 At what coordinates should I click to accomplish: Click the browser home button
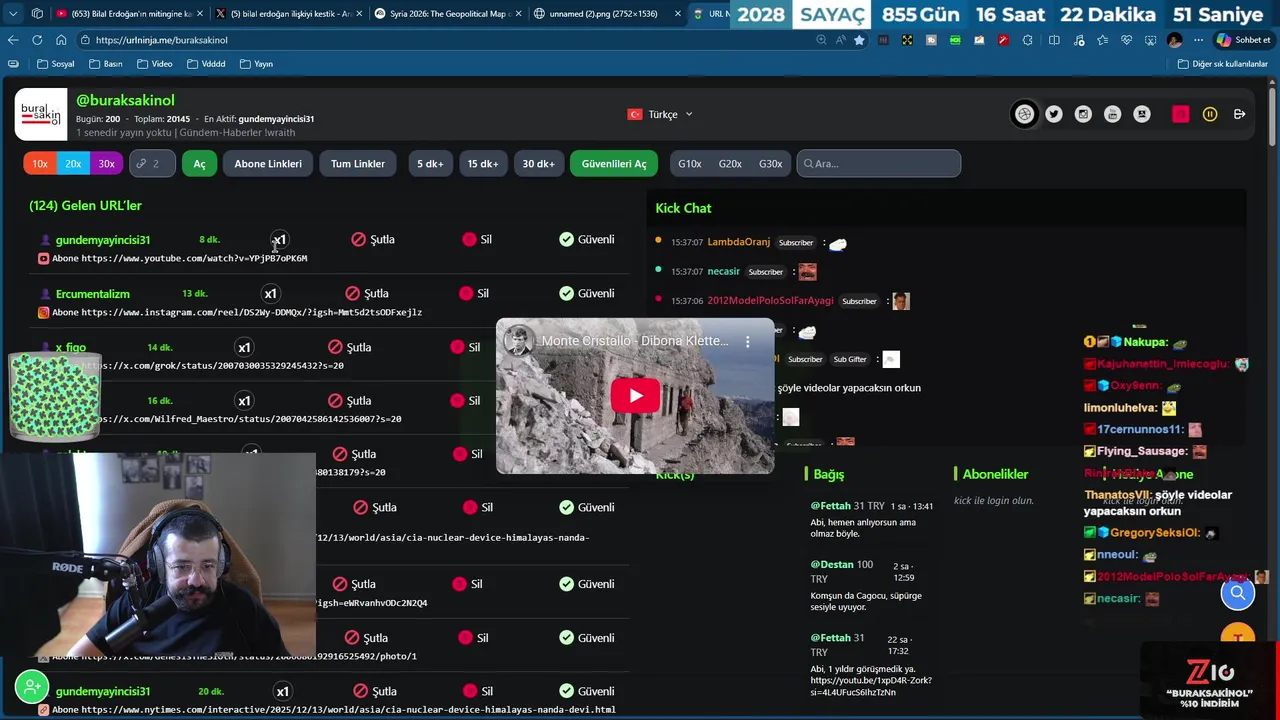click(61, 40)
